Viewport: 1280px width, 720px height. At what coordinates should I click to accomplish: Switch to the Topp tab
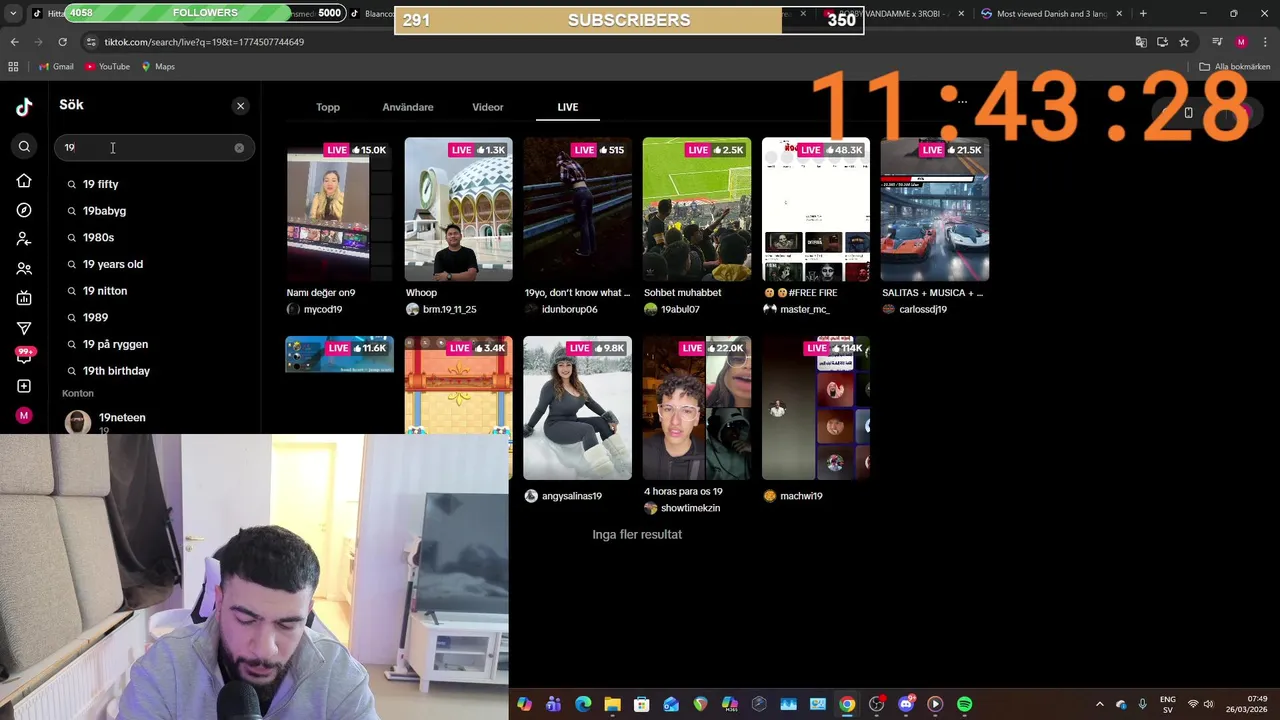point(328,107)
